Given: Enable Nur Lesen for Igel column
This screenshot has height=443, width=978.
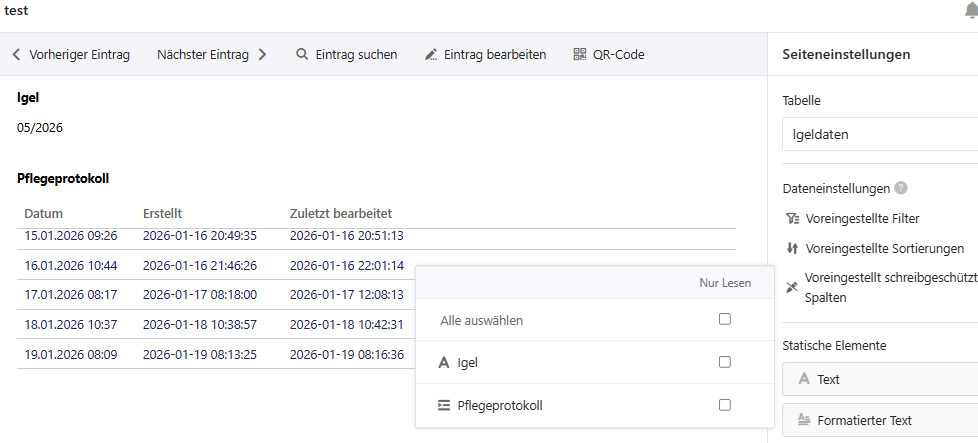Looking at the screenshot, I should 725,362.
